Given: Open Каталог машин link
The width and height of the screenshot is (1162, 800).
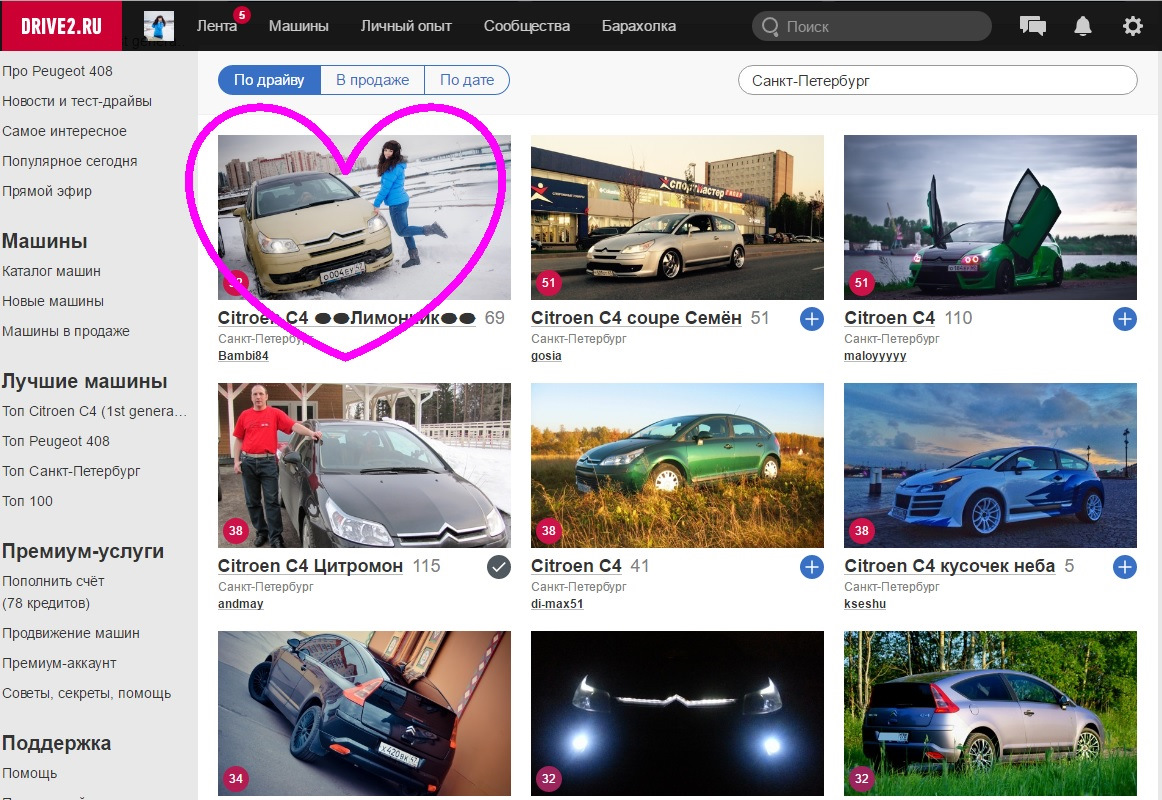Looking at the screenshot, I should pyautogui.click(x=51, y=271).
